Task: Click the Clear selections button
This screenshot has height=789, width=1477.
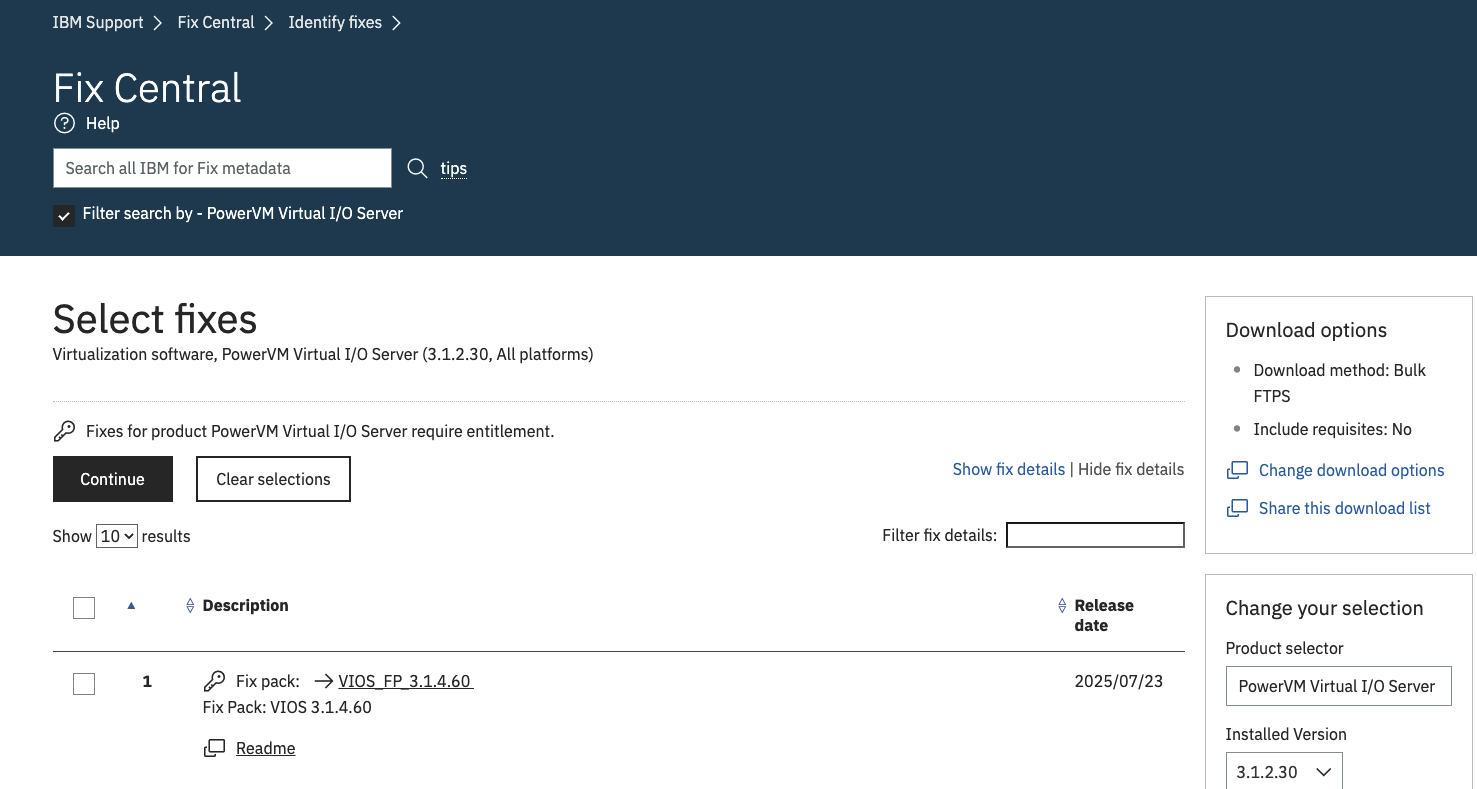Action: [273, 479]
